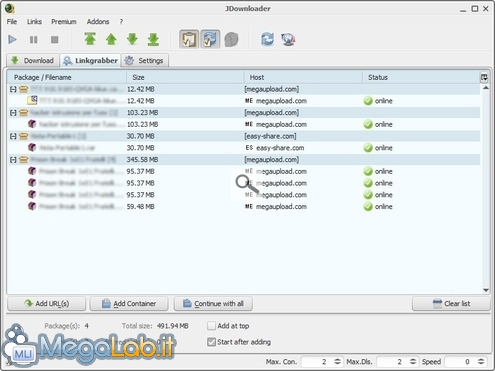Screen dimensions: 495x371
Task: Open the Links menu
Action: [x=34, y=22]
